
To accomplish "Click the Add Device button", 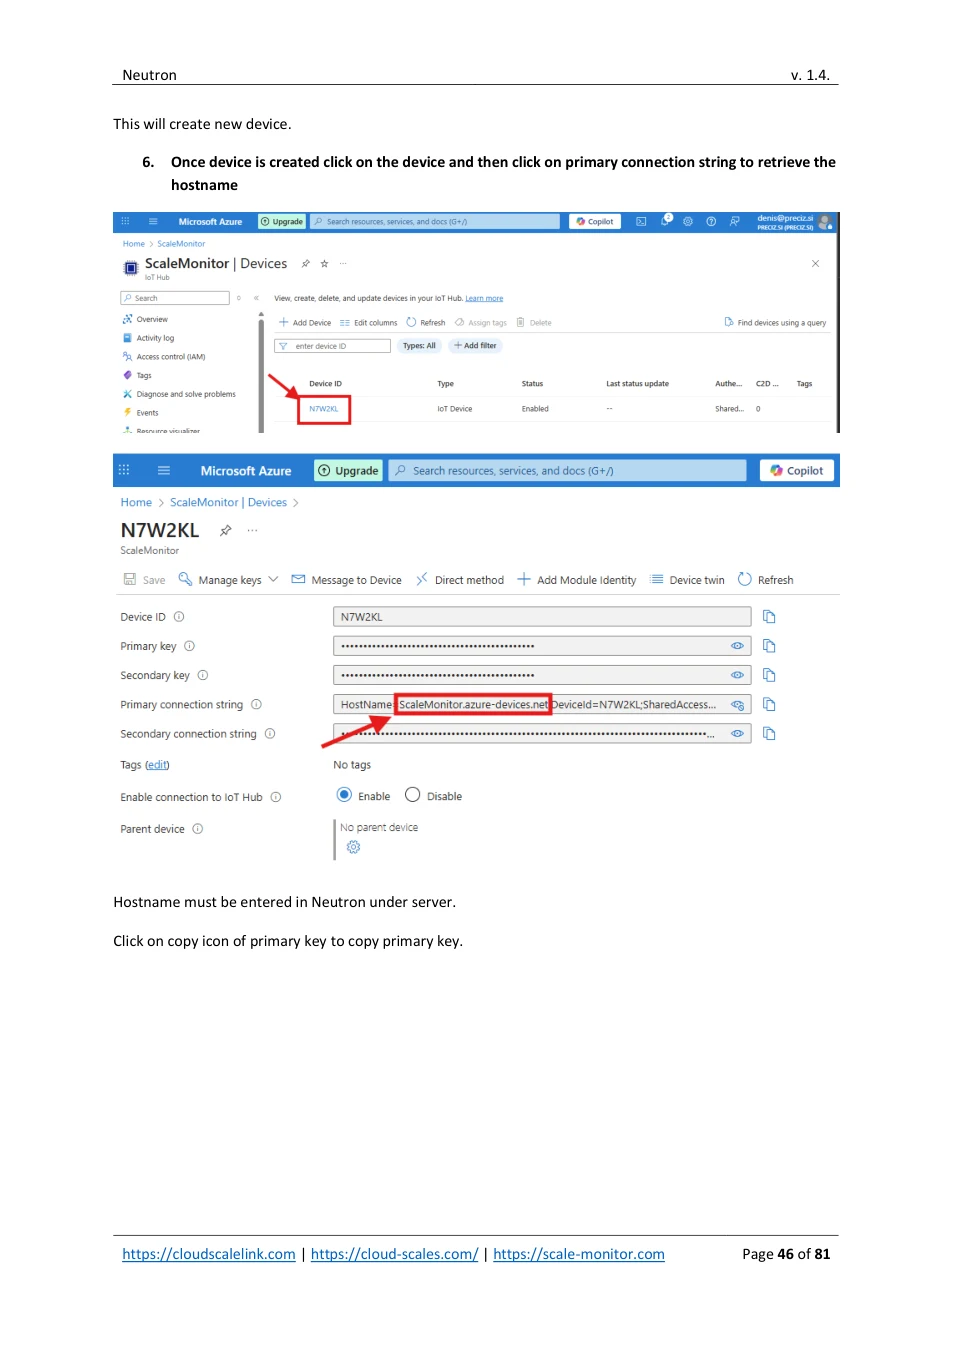I will (x=305, y=323).
